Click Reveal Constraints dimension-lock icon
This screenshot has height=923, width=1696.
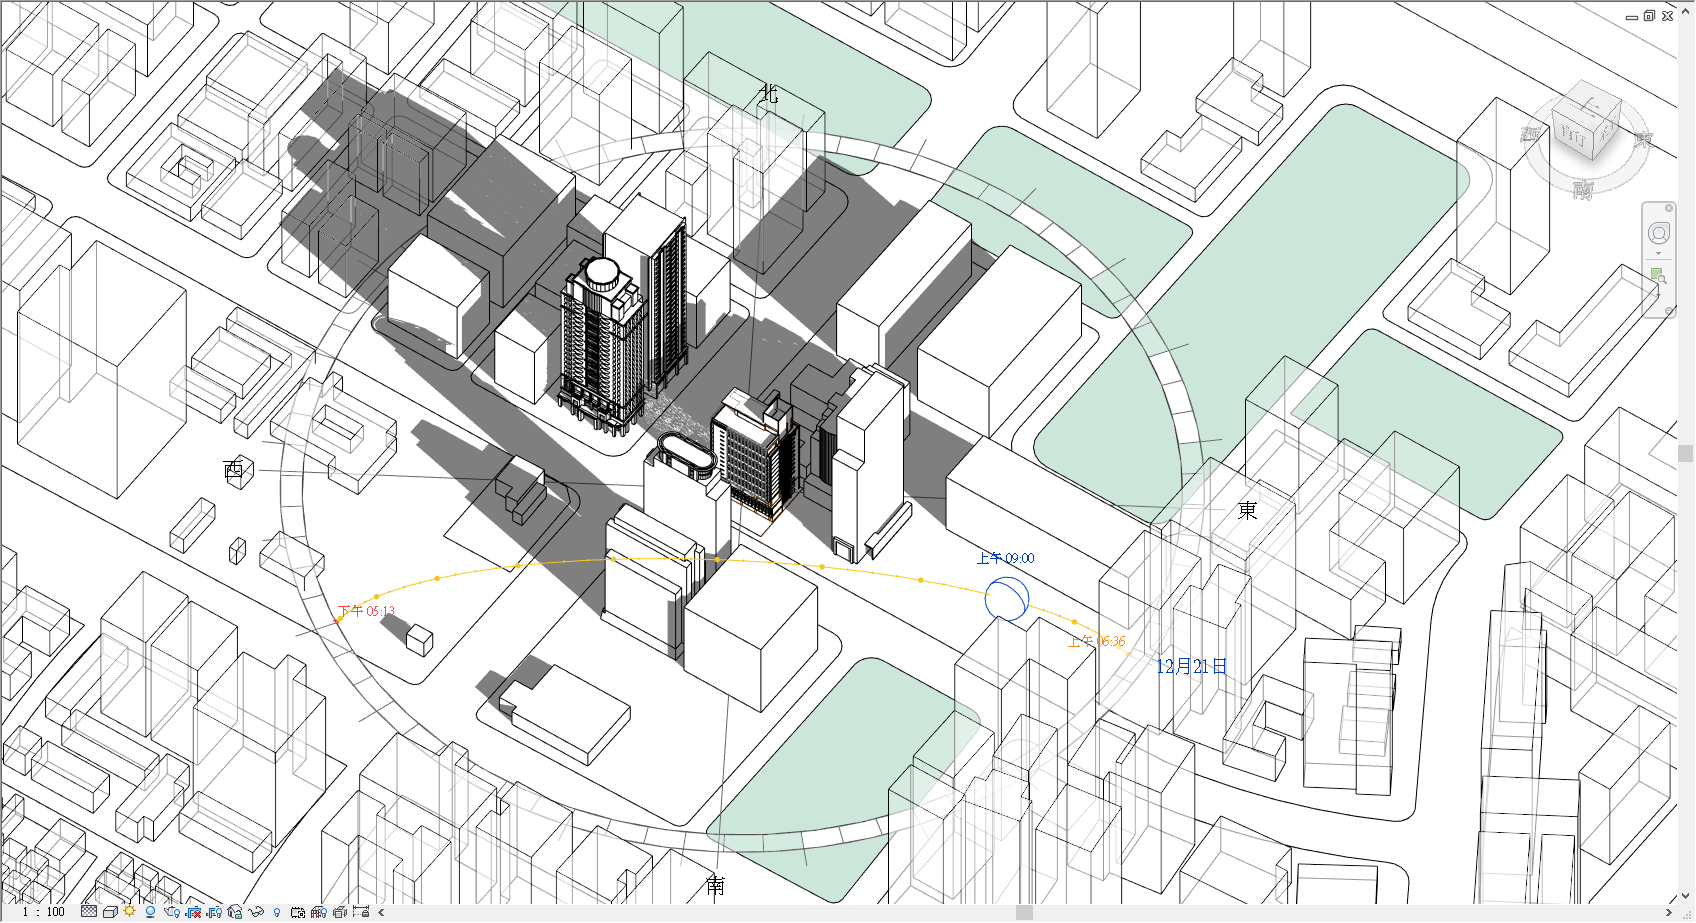coord(361,912)
